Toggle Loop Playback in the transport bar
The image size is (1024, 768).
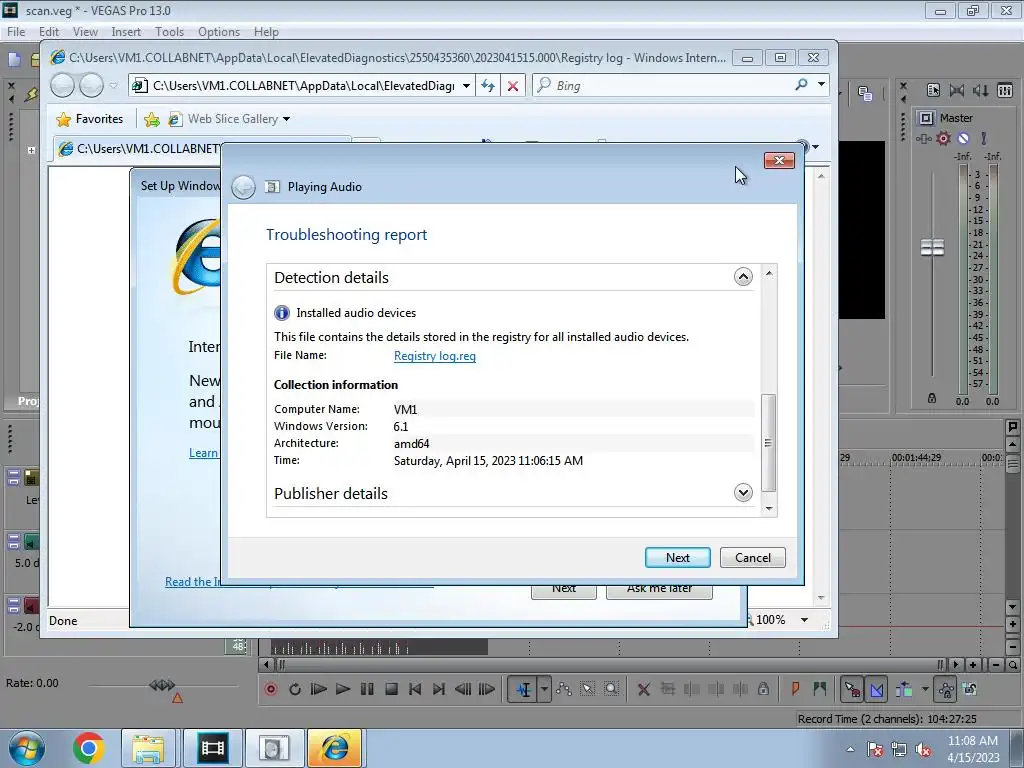(295, 689)
